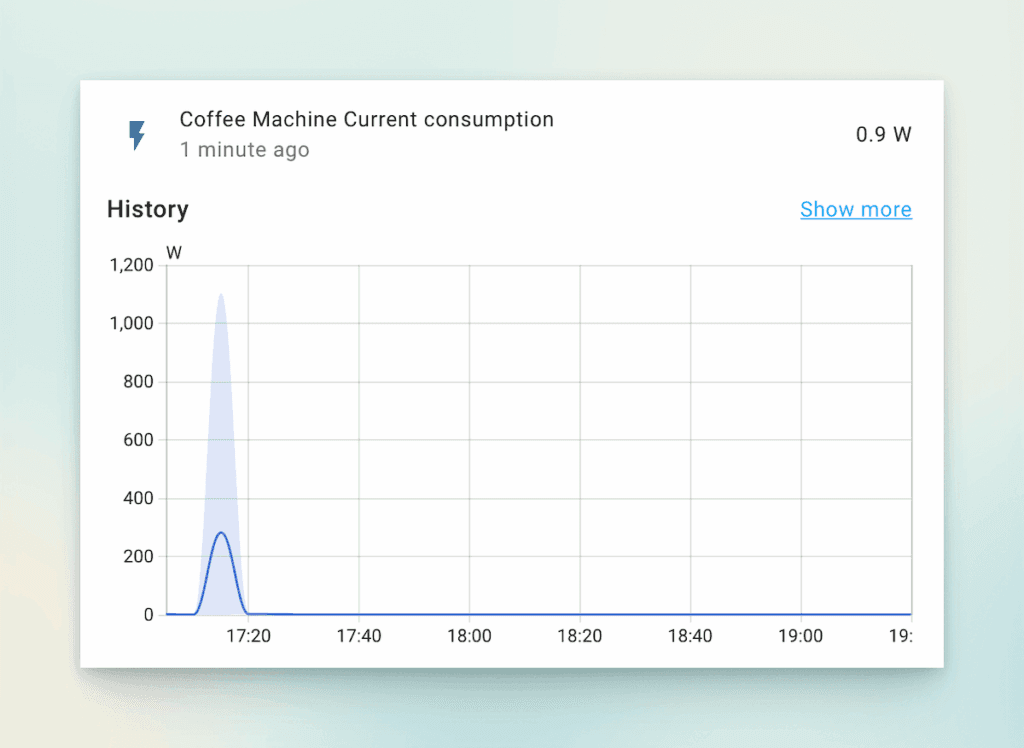Click the 0.9 W current reading
This screenshot has height=748, width=1024.
[884, 134]
